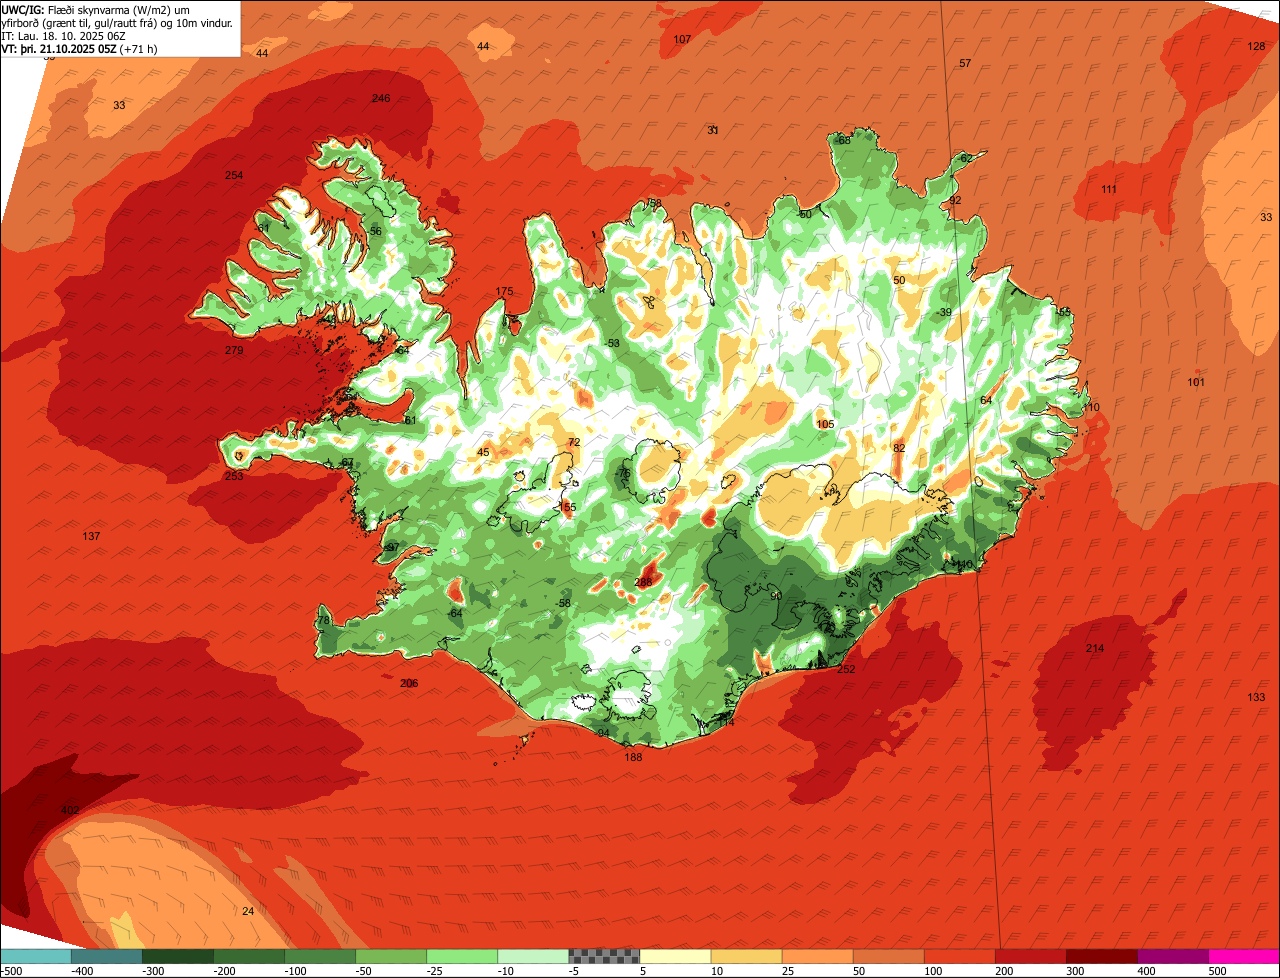Click the '45' value in west Iceland
Image resolution: width=1280 pixels, height=978 pixels.
(x=483, y=453)
